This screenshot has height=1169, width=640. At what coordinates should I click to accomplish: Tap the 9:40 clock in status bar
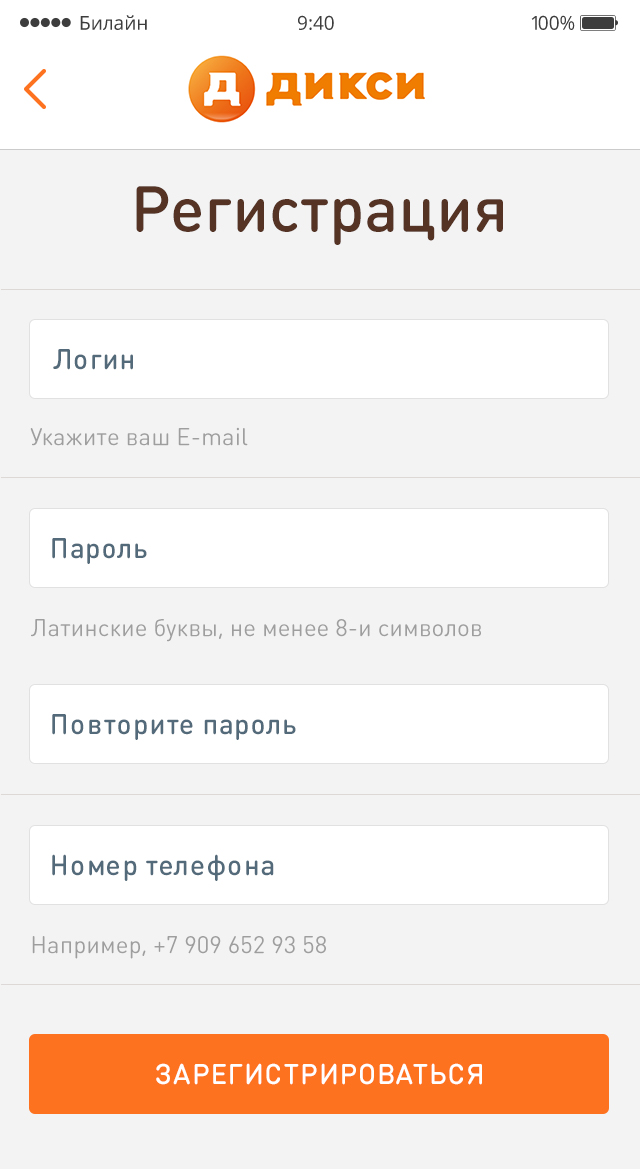[x=316, y=23]
